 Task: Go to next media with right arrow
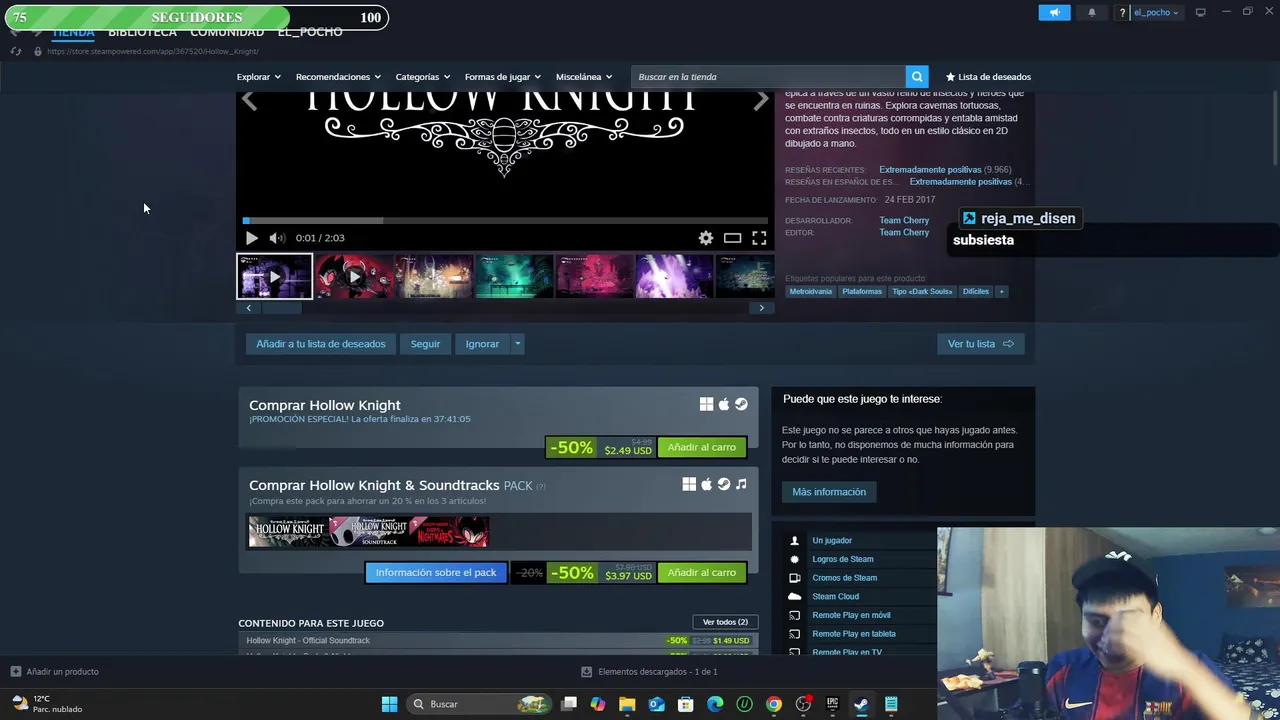(761, 100)
